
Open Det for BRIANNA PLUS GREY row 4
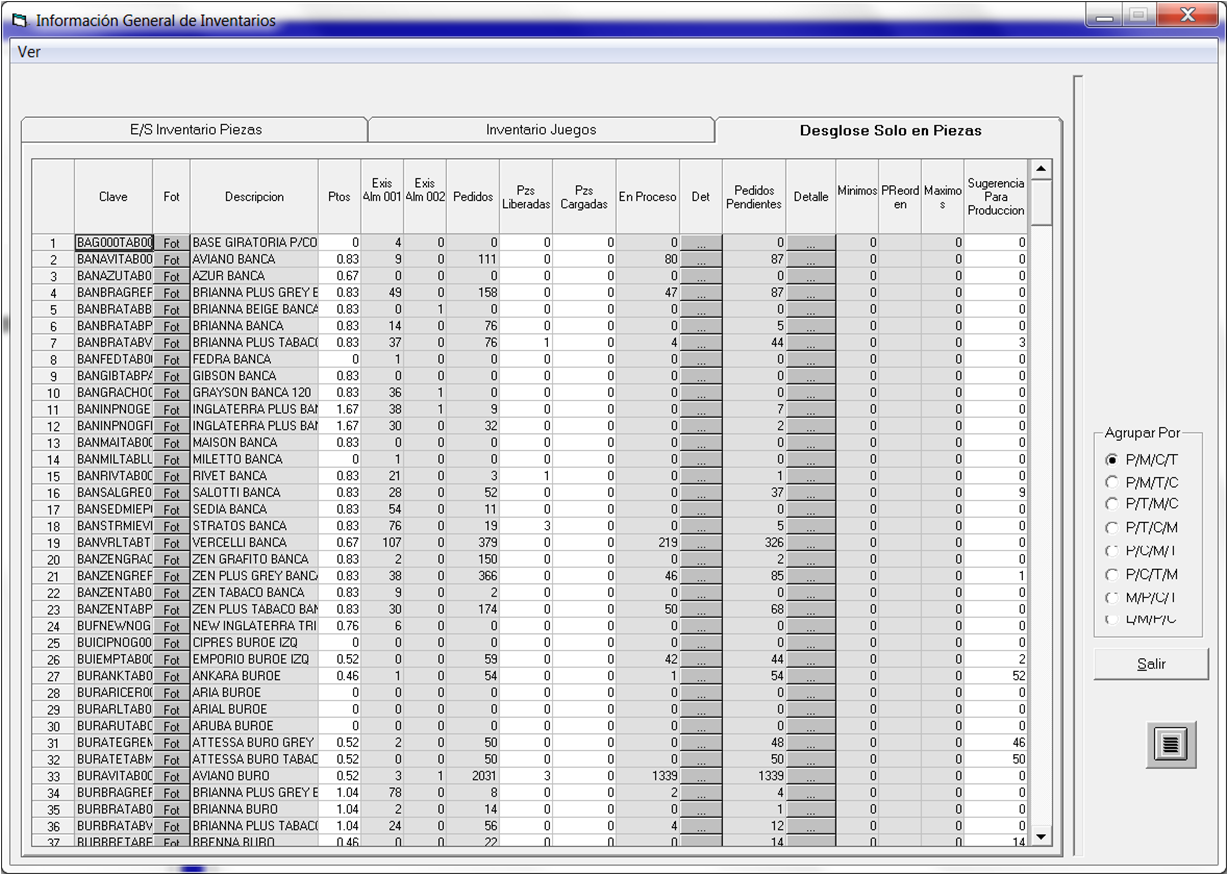coord(701,292)
